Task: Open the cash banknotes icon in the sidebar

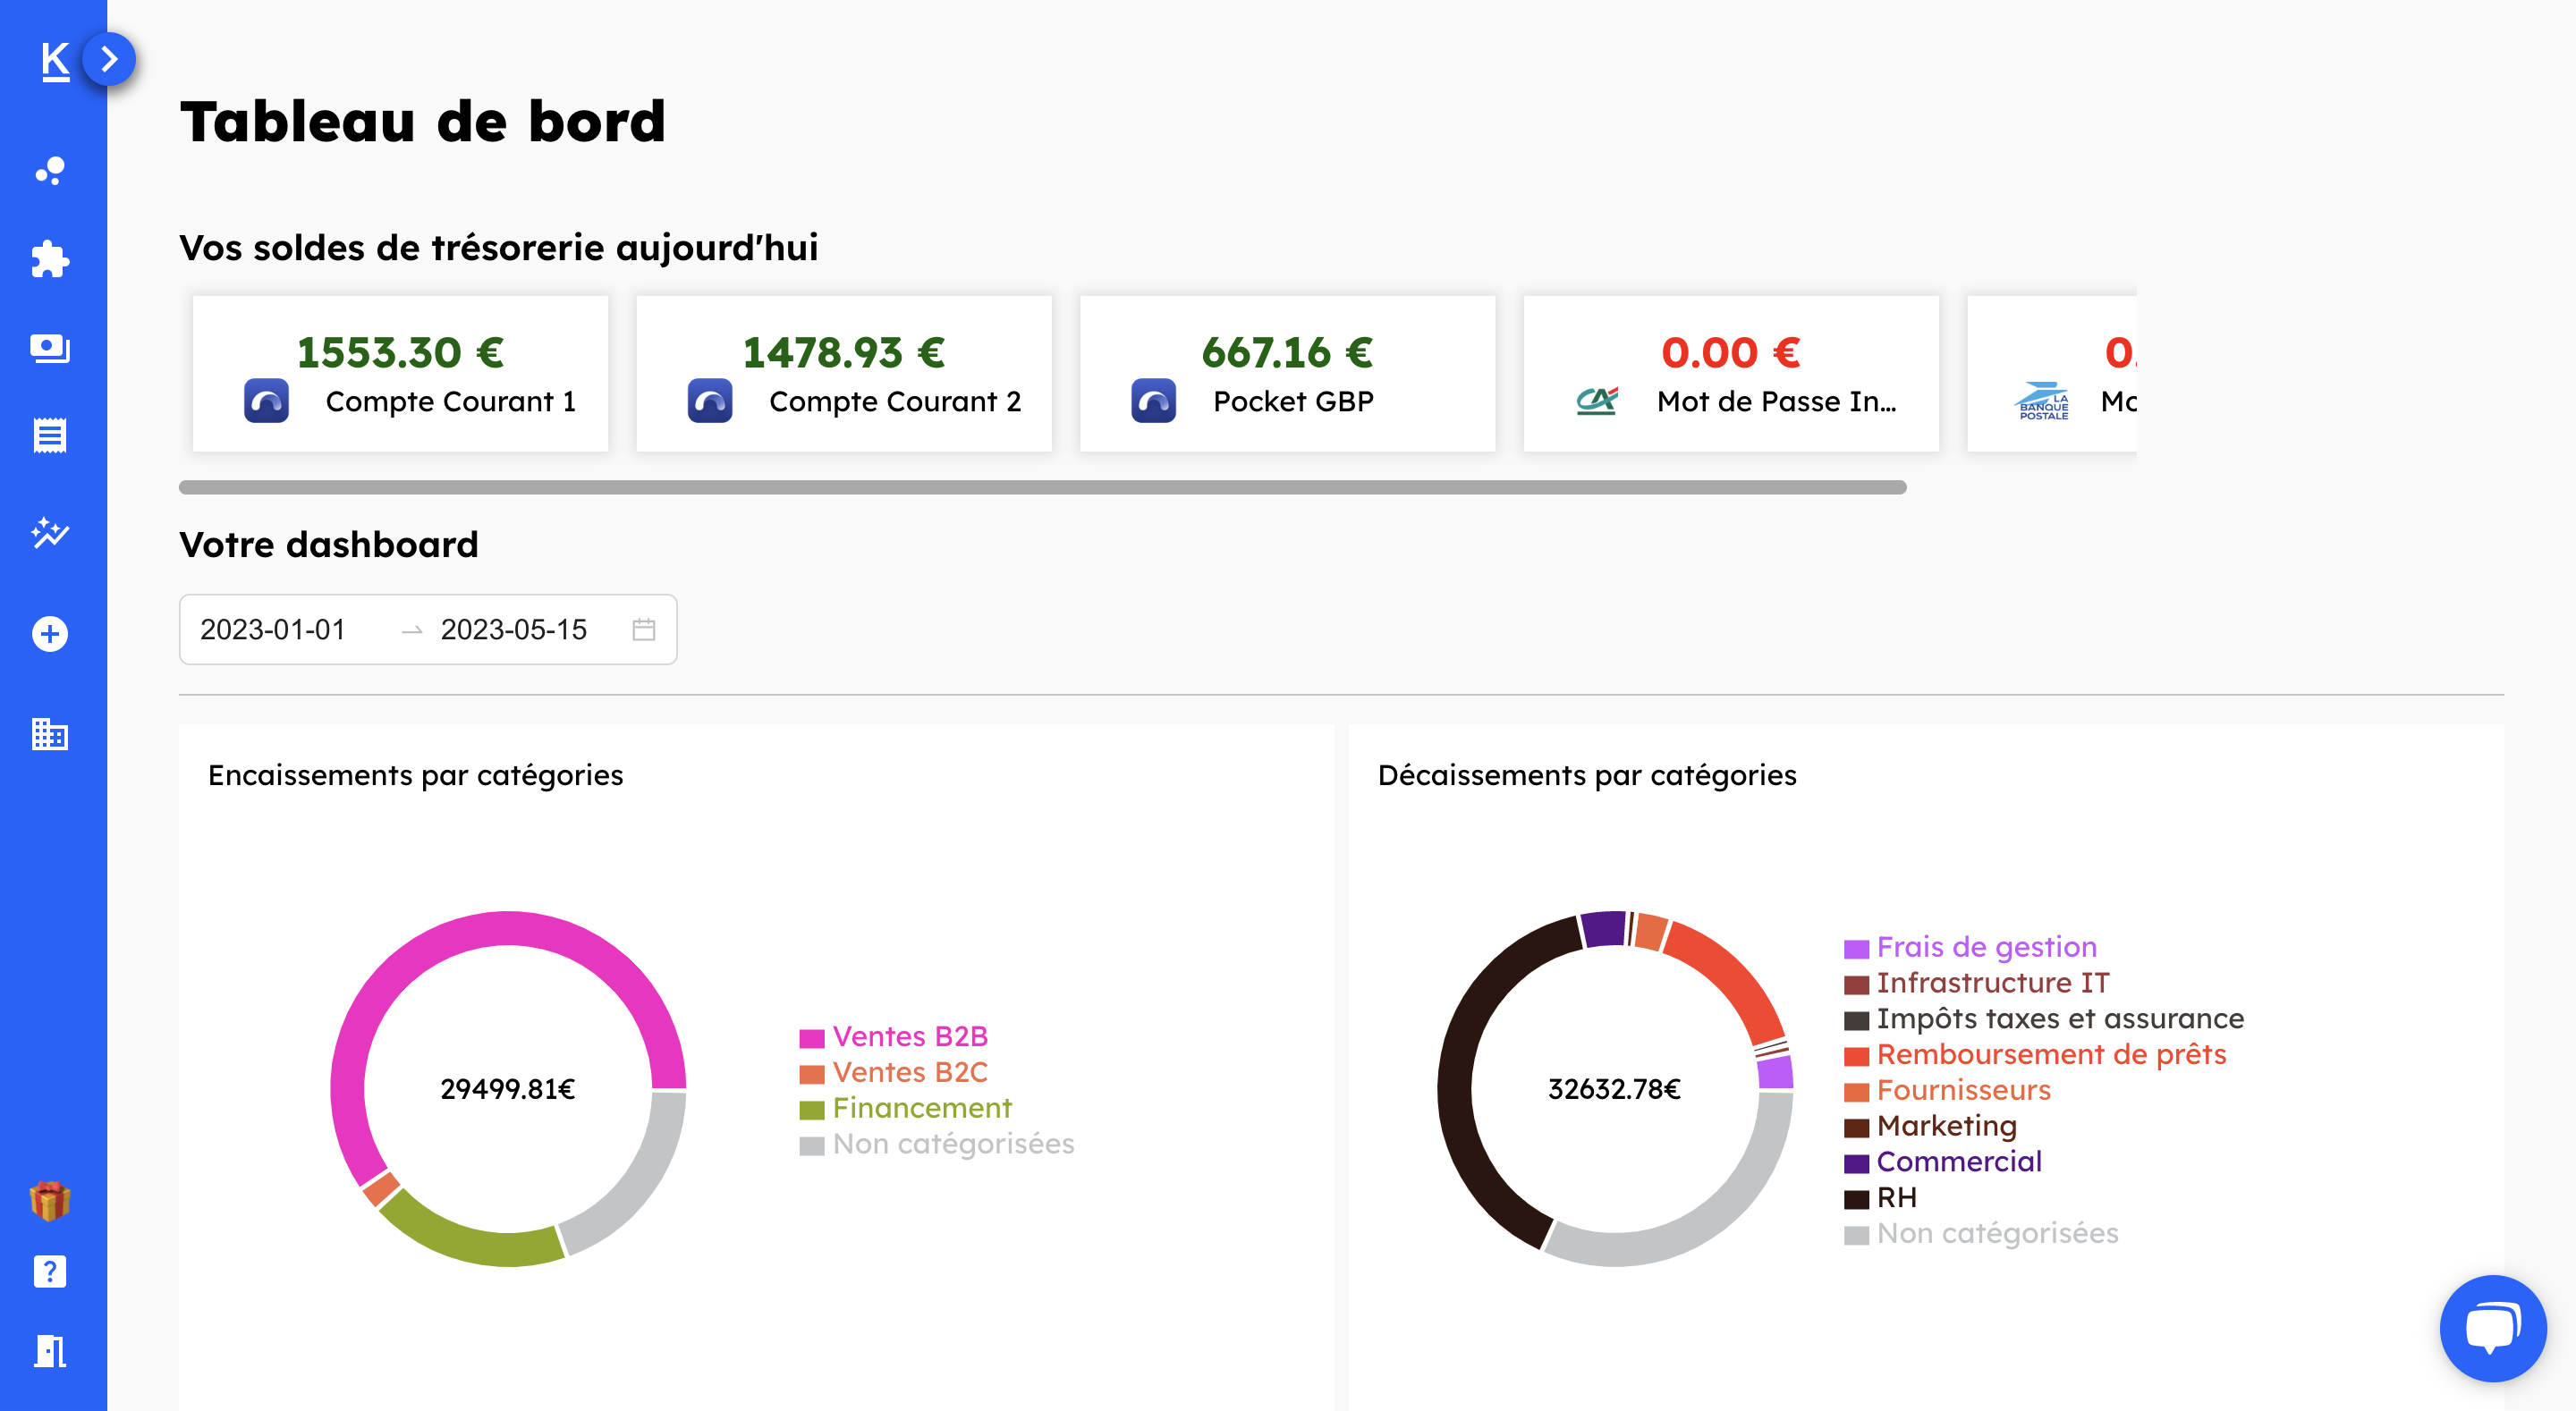Action: click(50, 348)
